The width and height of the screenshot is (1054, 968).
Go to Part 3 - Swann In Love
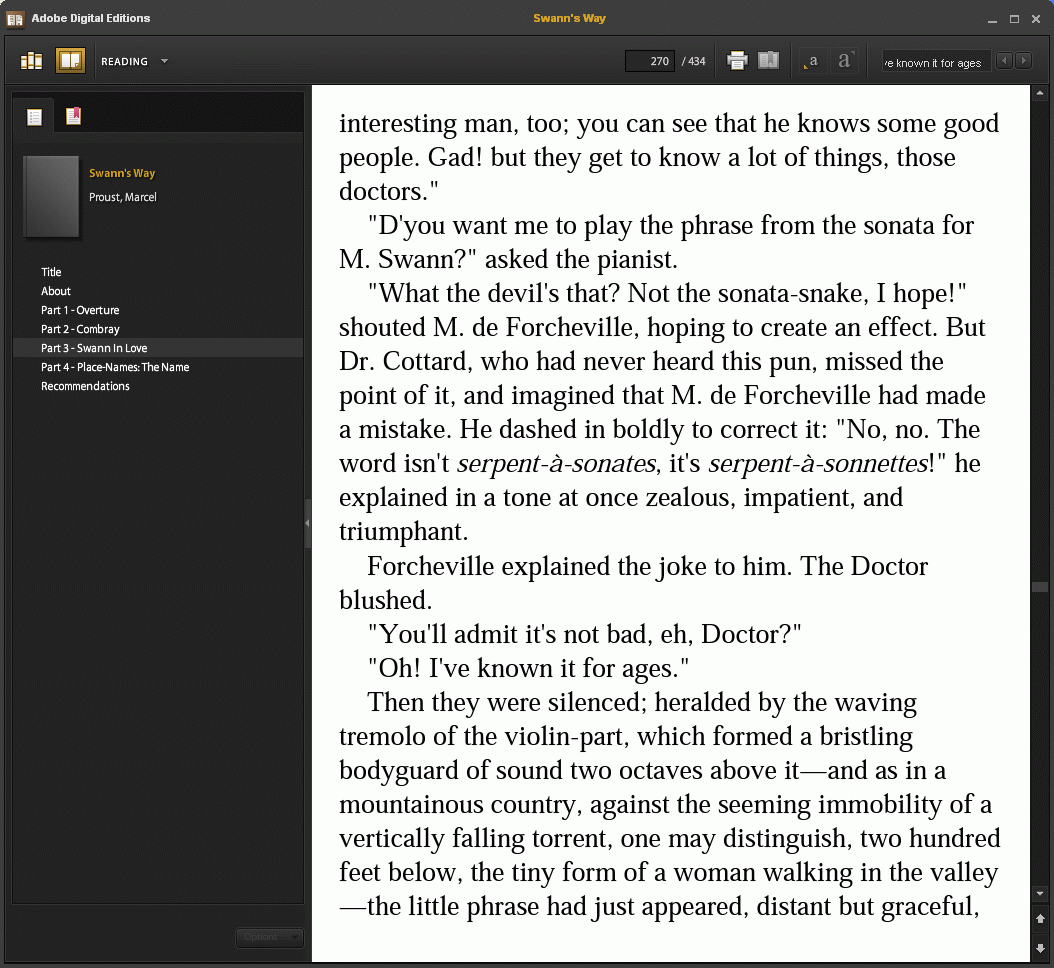click(157, 348)
